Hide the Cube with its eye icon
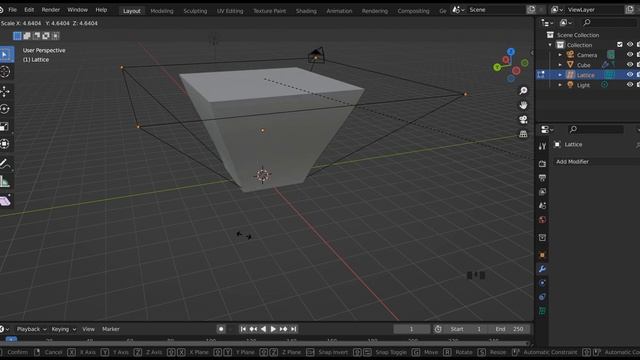Viewport: 640px width, 360px height. (x=630, y=64)
